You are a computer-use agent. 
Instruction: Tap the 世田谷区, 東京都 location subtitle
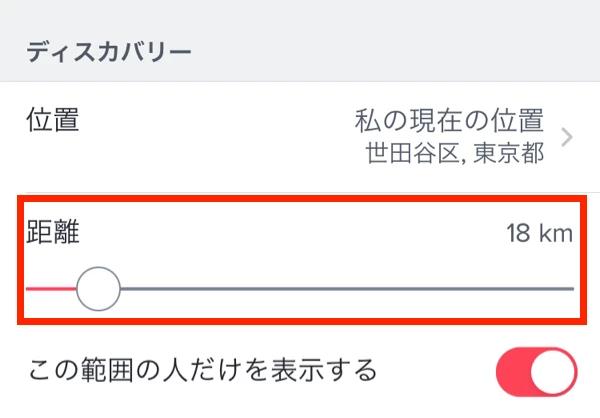[456, 153]
